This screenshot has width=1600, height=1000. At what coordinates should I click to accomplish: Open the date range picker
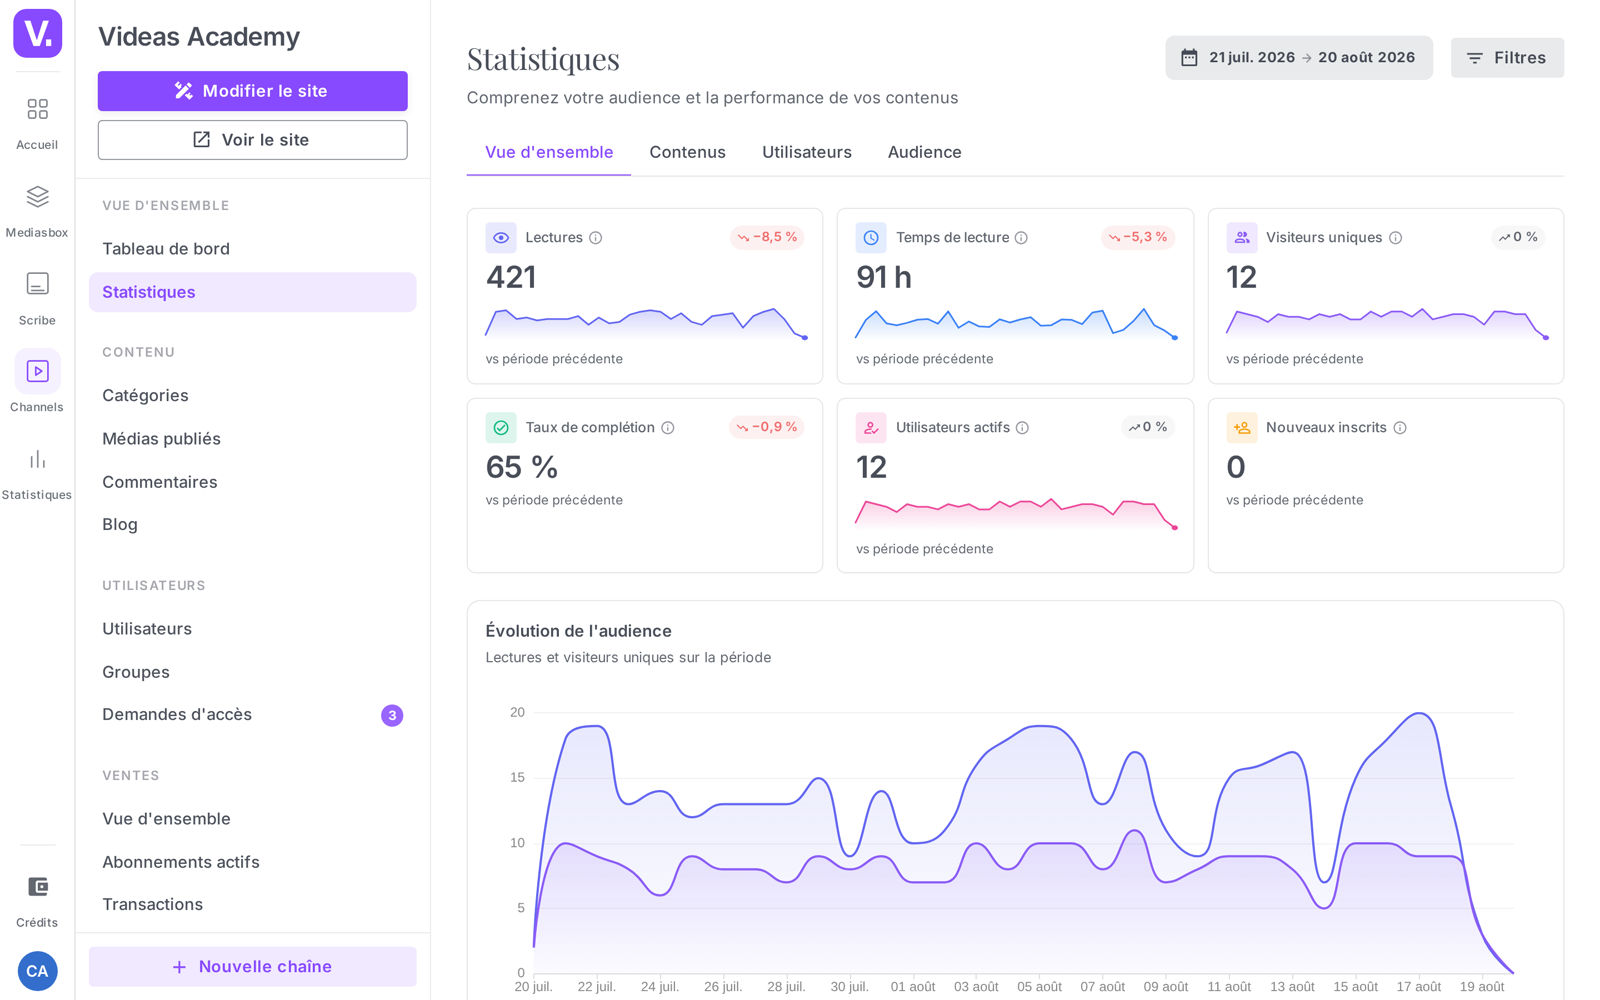coord(1298,58)
